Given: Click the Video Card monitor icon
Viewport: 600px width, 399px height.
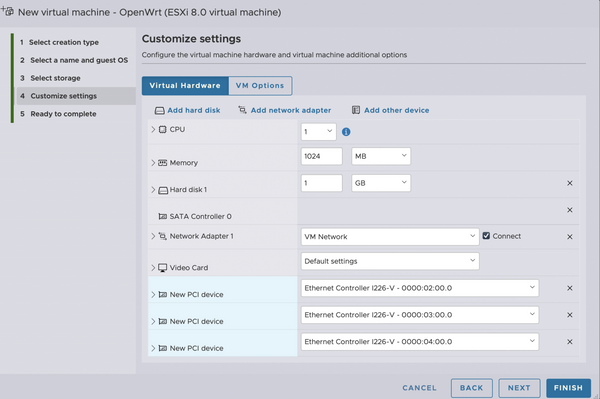Looking at the screenshot, I should pos(163,268).
